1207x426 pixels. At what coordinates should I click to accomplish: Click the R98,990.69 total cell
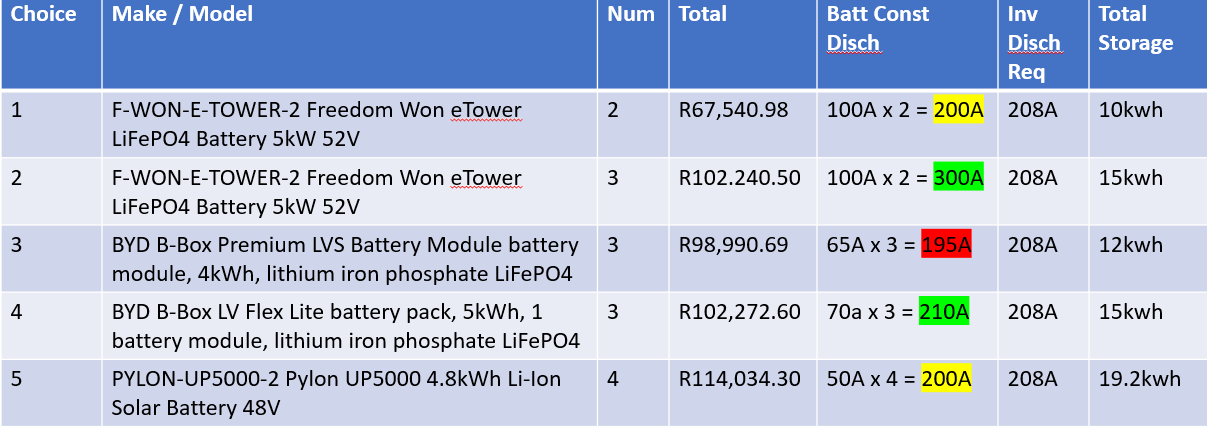click(x=733, y=245)
